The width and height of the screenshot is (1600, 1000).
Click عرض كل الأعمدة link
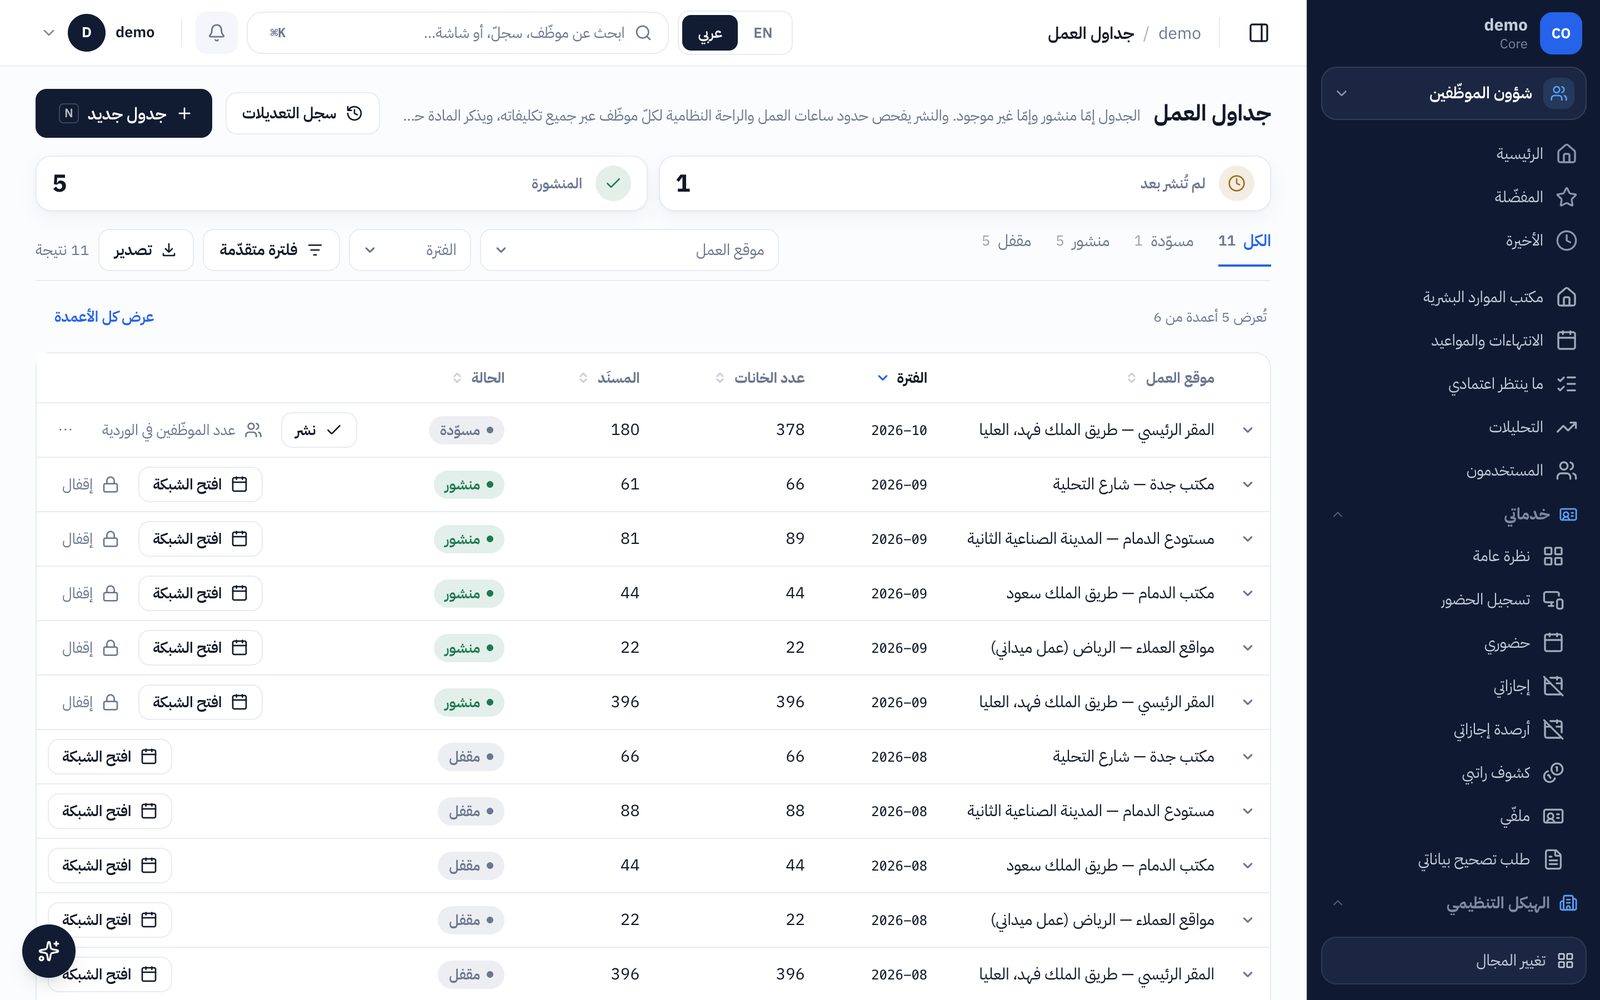coord(104,317)
